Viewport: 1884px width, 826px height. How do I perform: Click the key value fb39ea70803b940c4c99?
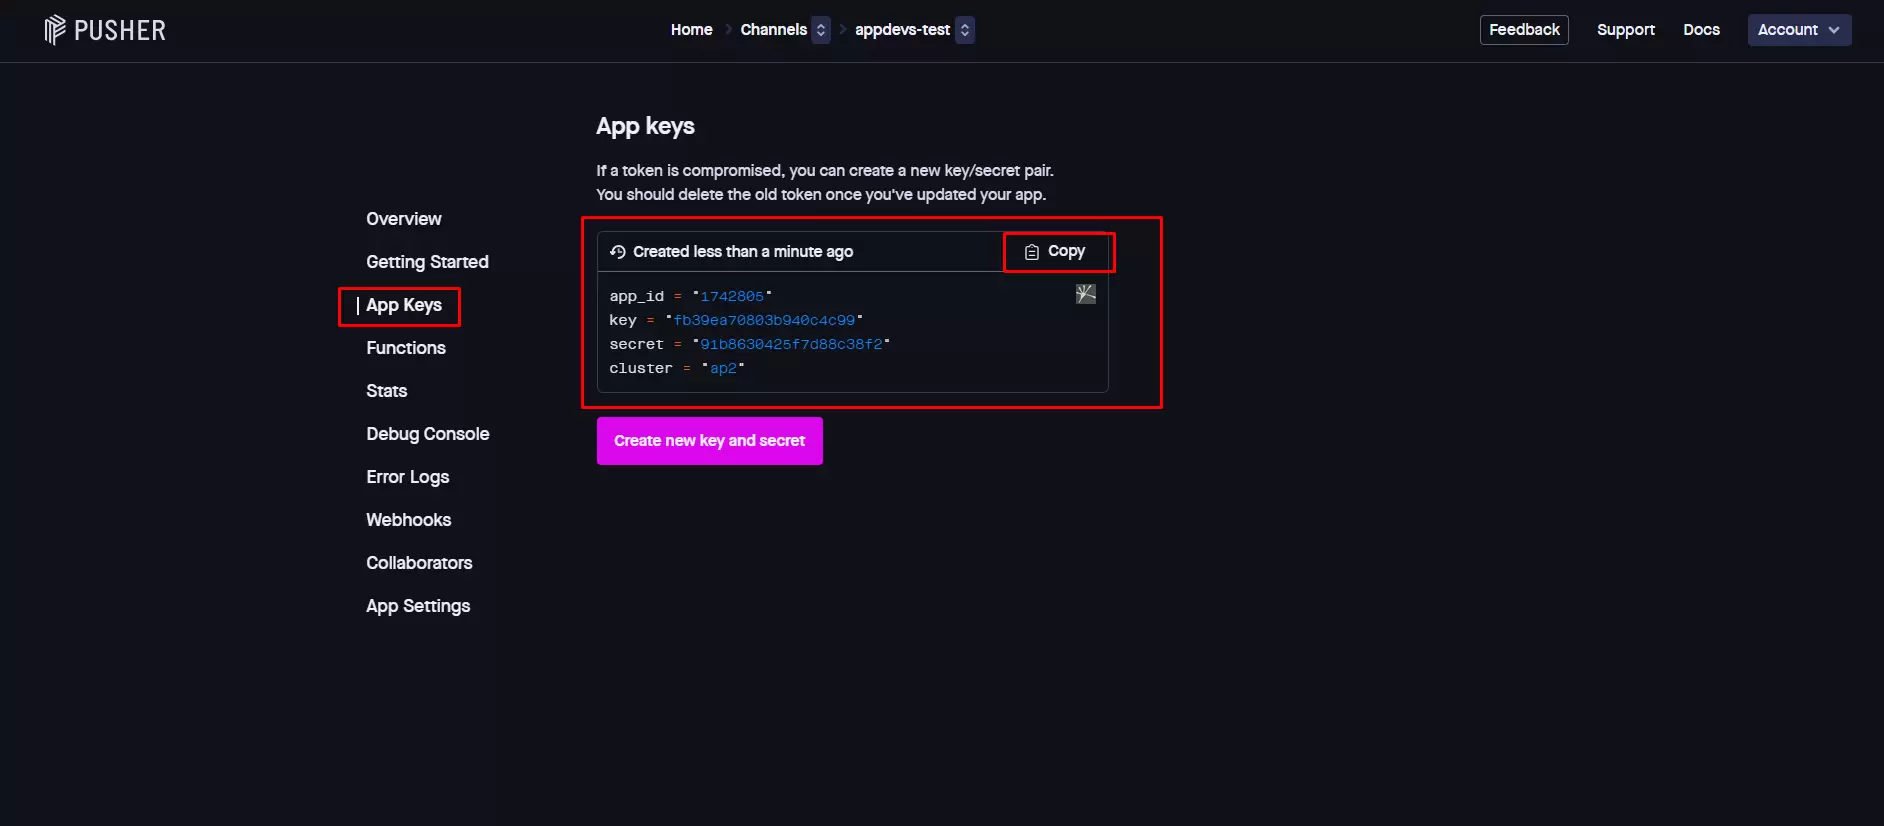click(x=764, y=320)
